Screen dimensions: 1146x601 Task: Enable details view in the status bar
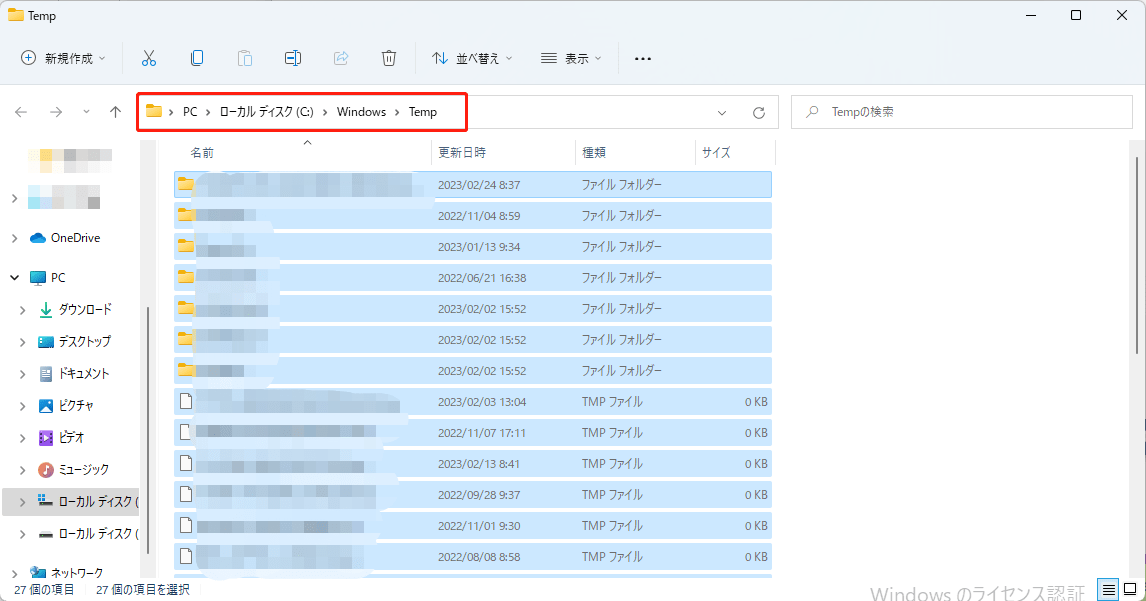click(1108, 589)
